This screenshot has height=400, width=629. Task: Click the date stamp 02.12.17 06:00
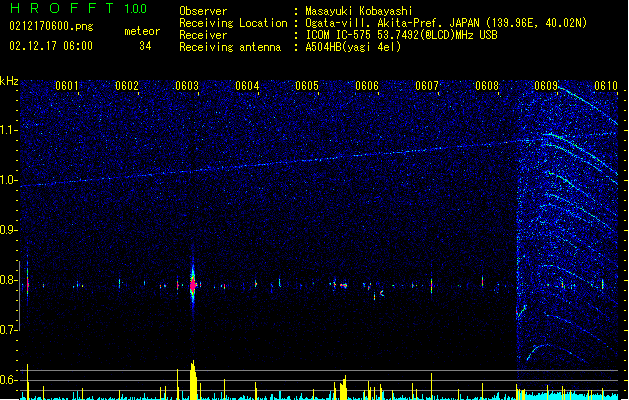tap(51, 46)
